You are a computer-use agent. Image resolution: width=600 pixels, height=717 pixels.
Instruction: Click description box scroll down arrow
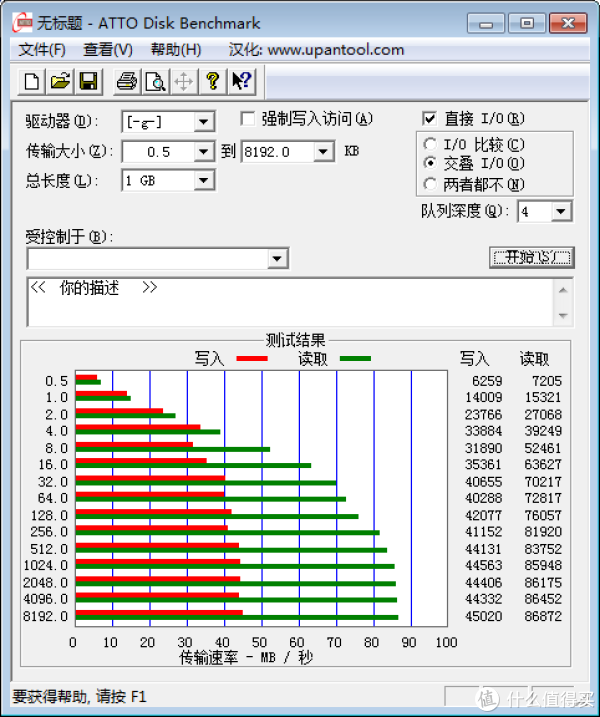pyautogui.click(x=563, y=315)
